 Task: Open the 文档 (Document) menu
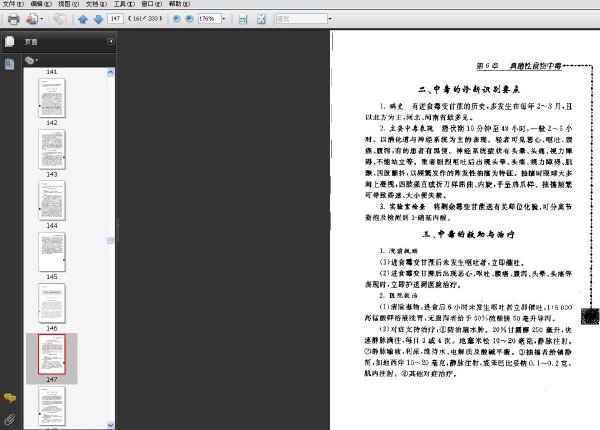coord(96,4)
